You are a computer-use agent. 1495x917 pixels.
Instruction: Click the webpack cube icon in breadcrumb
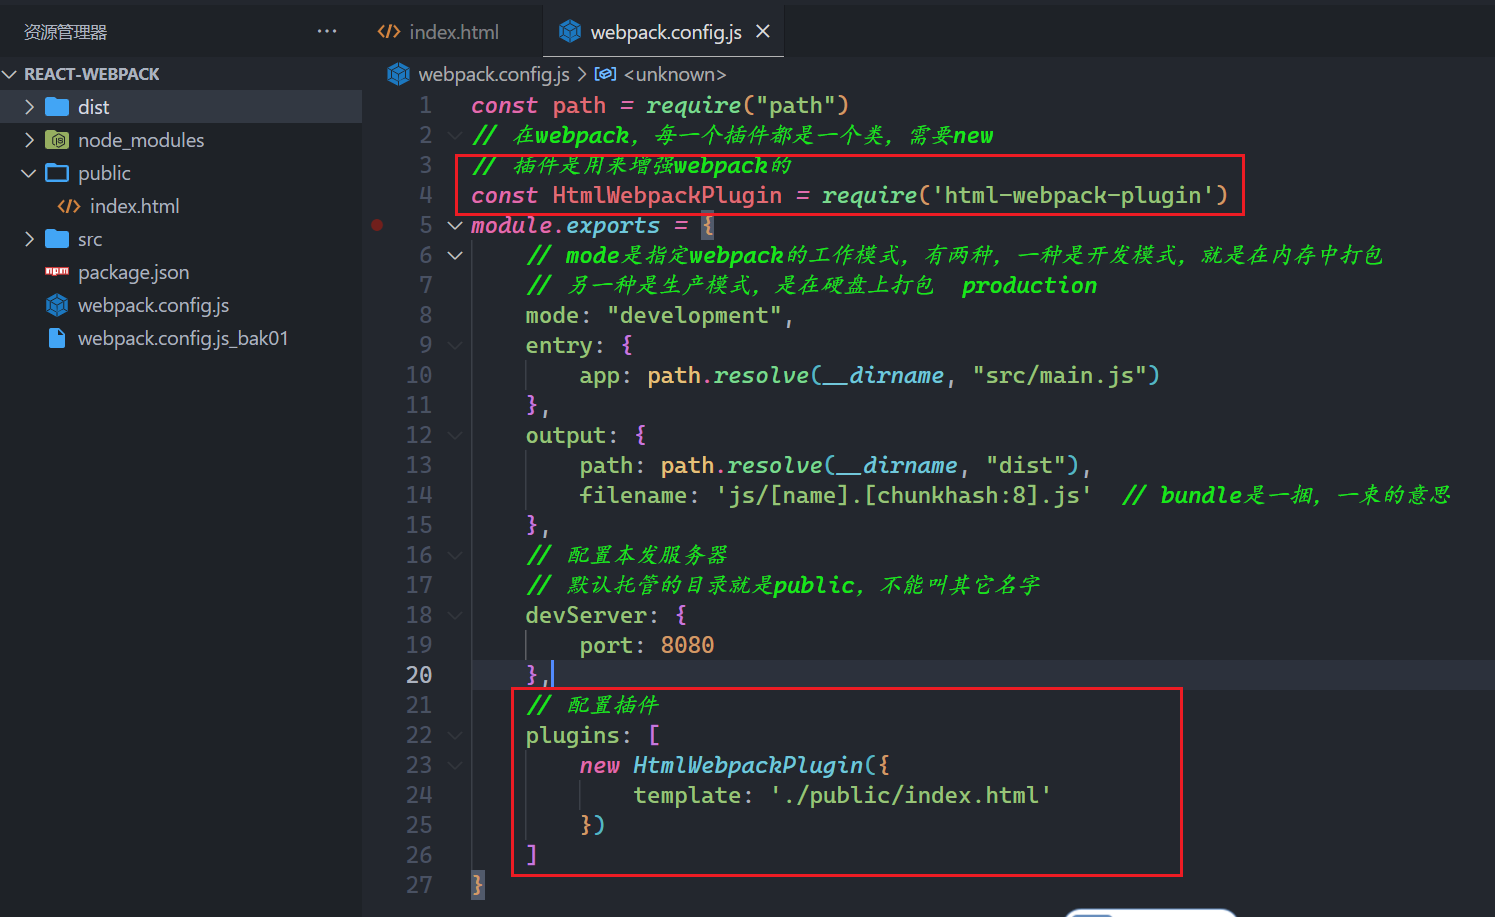tap(399, 74)
